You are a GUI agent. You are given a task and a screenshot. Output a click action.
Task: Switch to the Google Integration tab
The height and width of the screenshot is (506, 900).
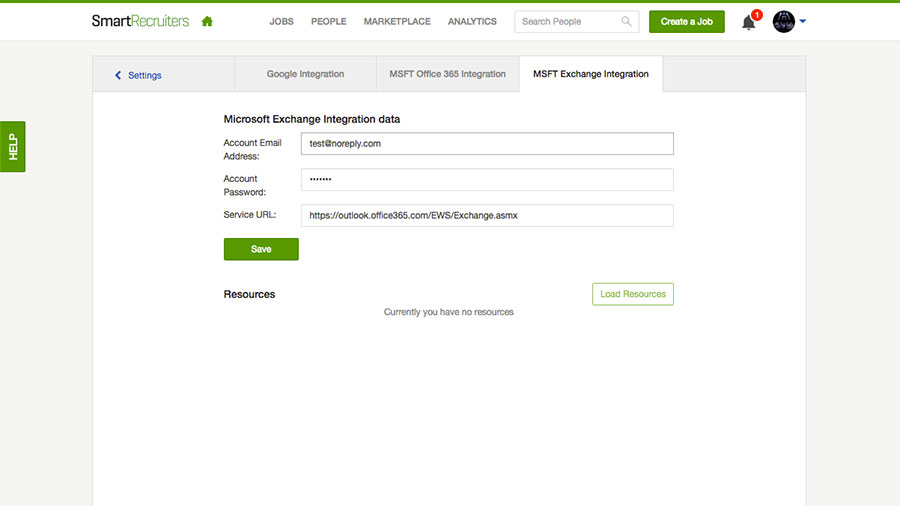[x=305, y=74]
